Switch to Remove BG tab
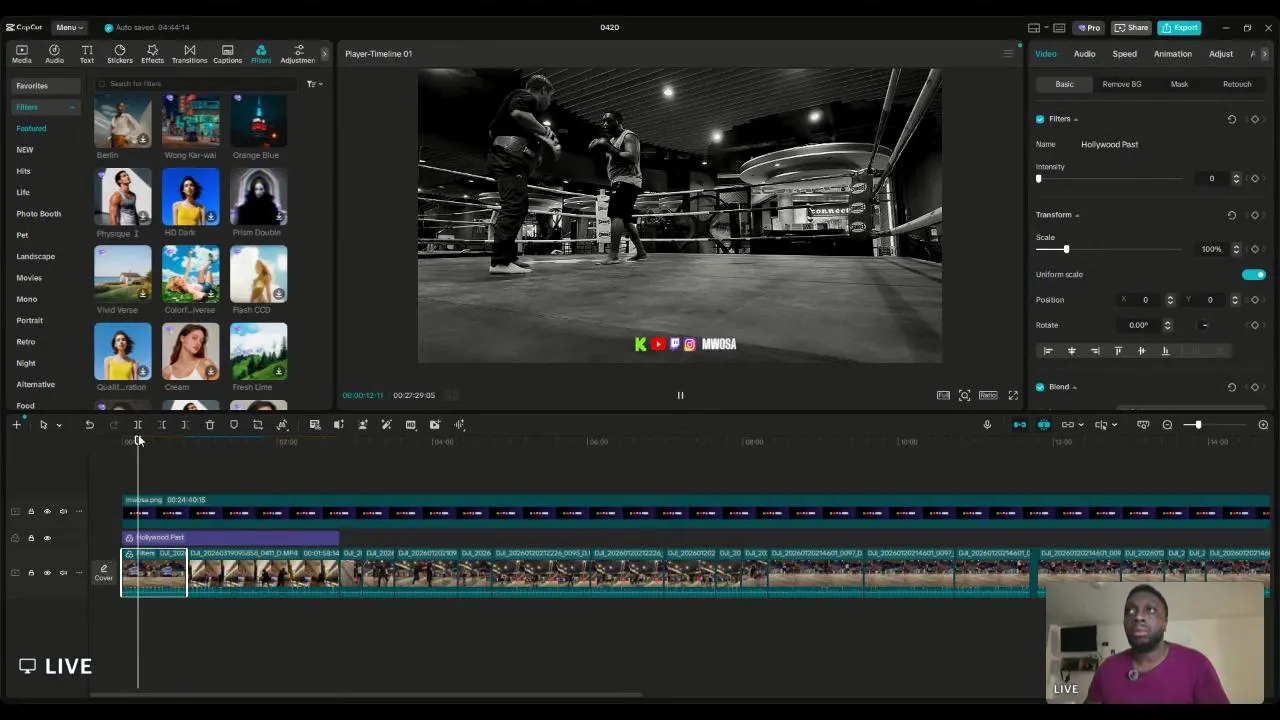Viewport: 1280px width, 720px height. coord(1122,85)
